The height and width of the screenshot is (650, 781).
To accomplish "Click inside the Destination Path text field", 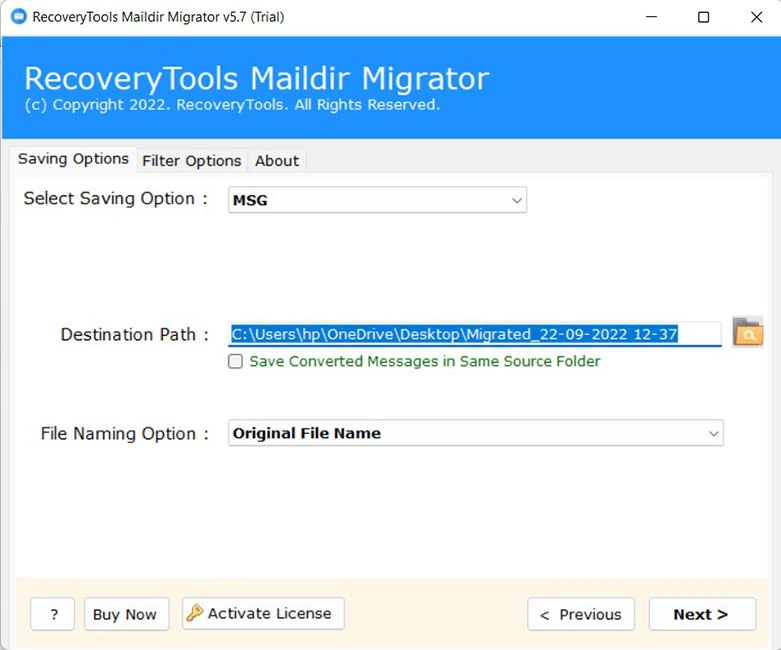I will coord(474,334).
